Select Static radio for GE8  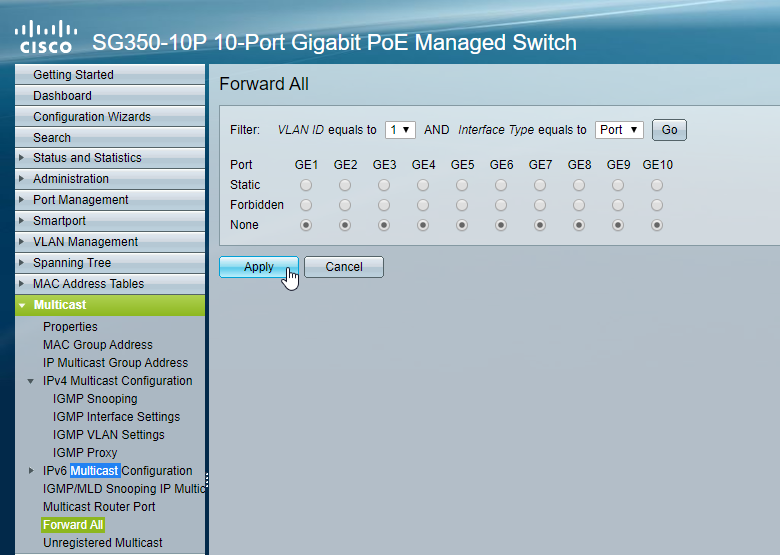(579, 185)
